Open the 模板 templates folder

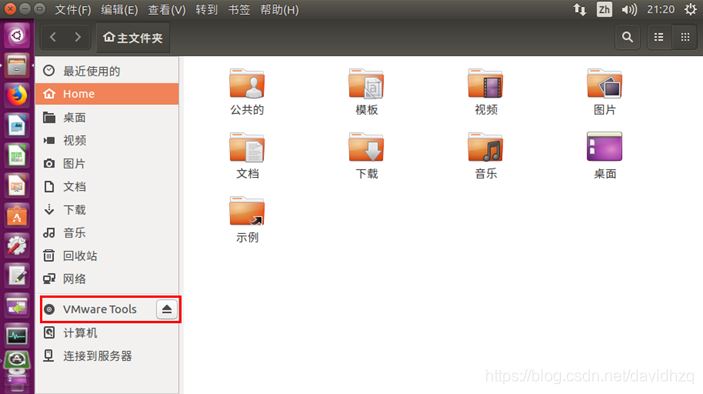(x=366, y=92)
